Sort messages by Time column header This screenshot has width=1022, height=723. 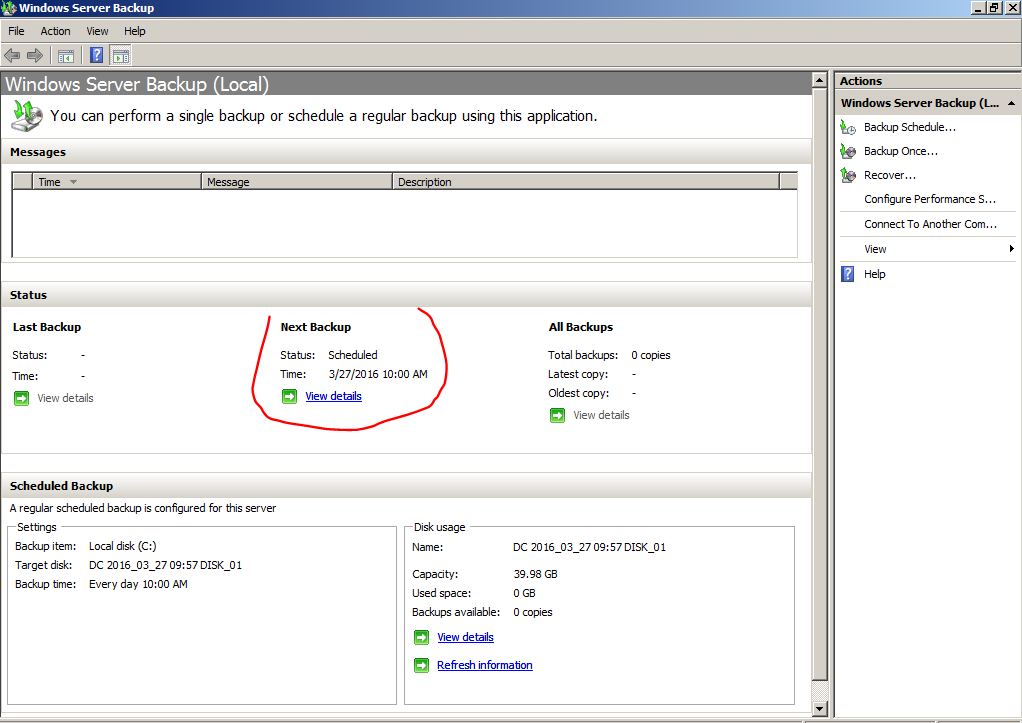coord(117,182)
